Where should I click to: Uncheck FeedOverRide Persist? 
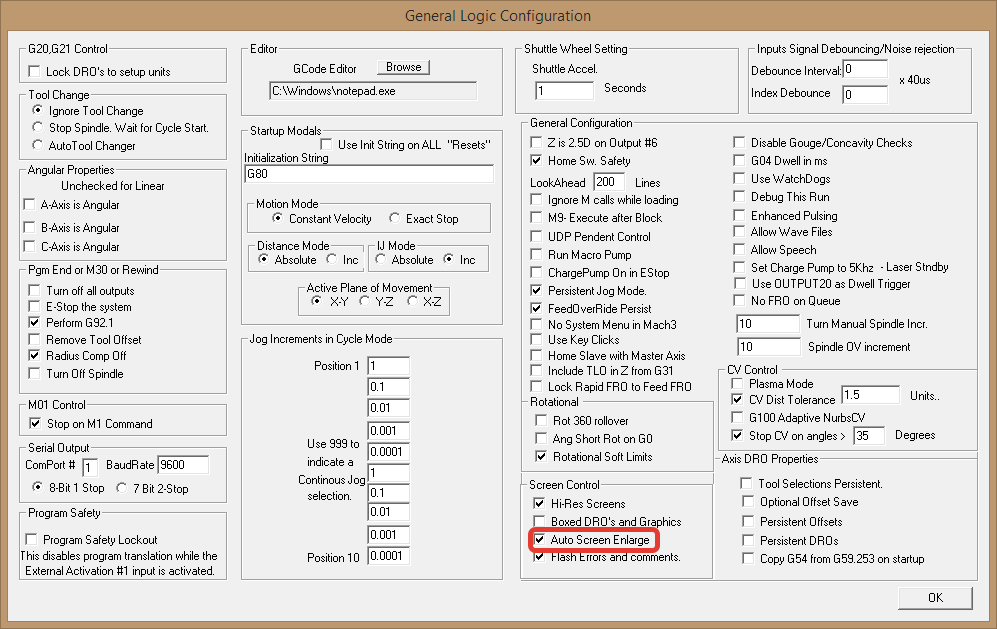coord(537,308)
